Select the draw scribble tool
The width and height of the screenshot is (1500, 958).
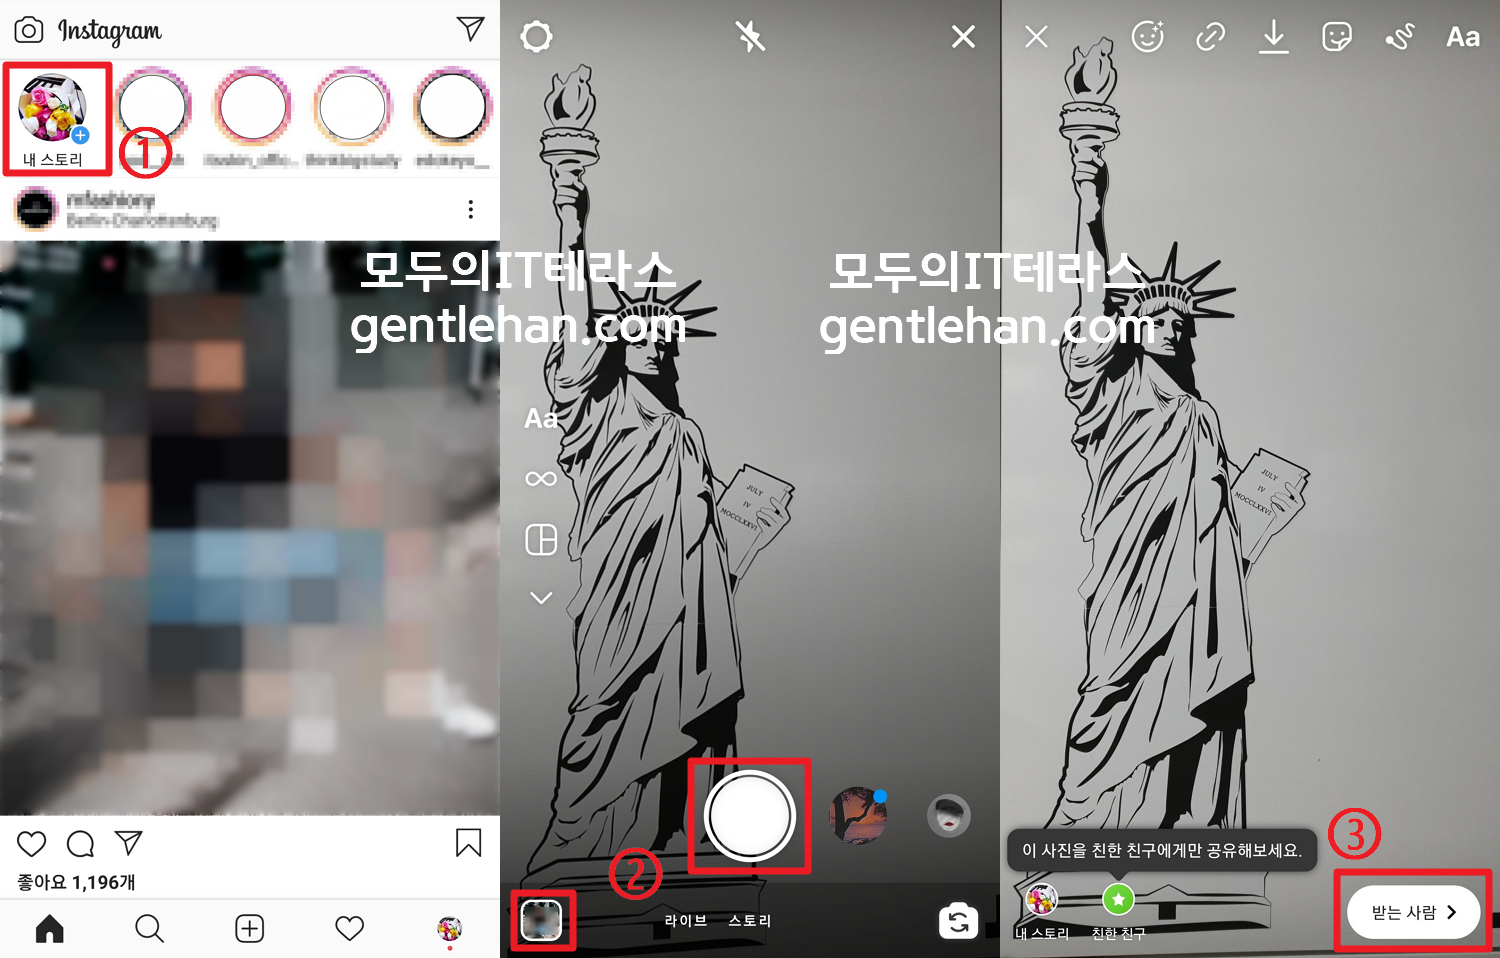coord(1399,37)
